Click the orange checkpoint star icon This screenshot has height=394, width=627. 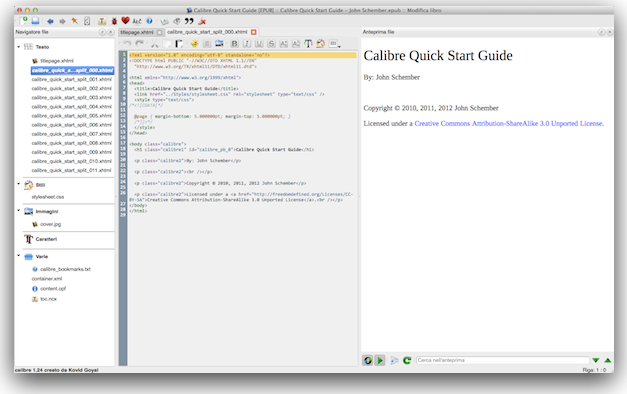coord(75,21)
